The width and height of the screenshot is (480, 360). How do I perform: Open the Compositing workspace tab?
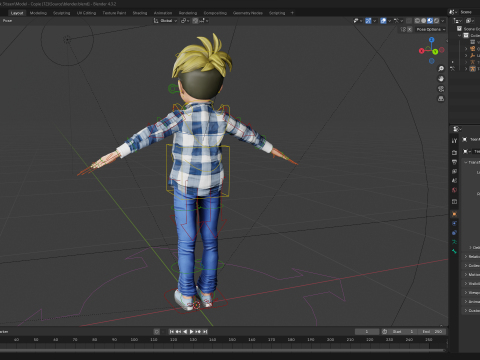pos(215,13)
